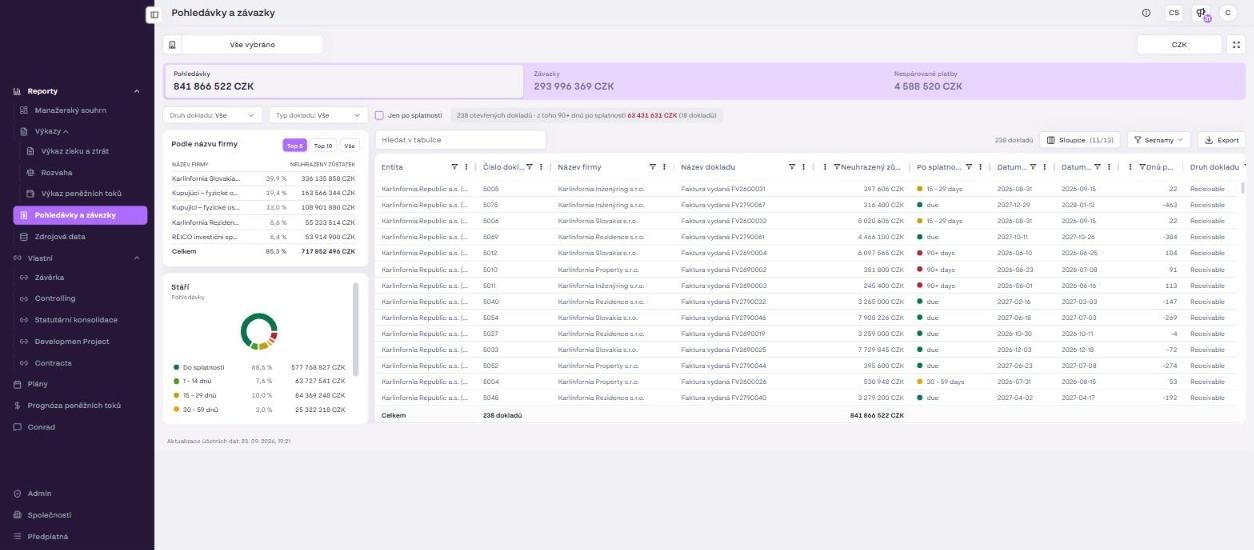
Task: Click the table's vertical scrollbar
Action: pos(1244,187)
